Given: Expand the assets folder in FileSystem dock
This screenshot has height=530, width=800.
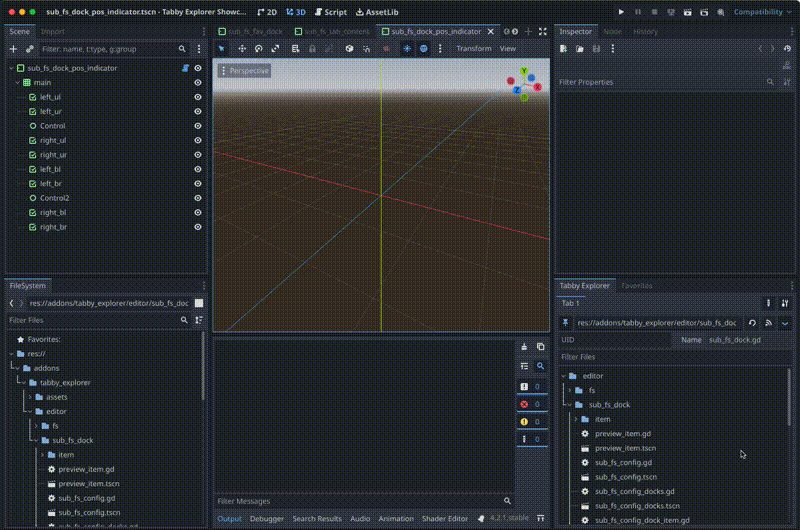Looking at the screenshot, I should pos(30,397).
